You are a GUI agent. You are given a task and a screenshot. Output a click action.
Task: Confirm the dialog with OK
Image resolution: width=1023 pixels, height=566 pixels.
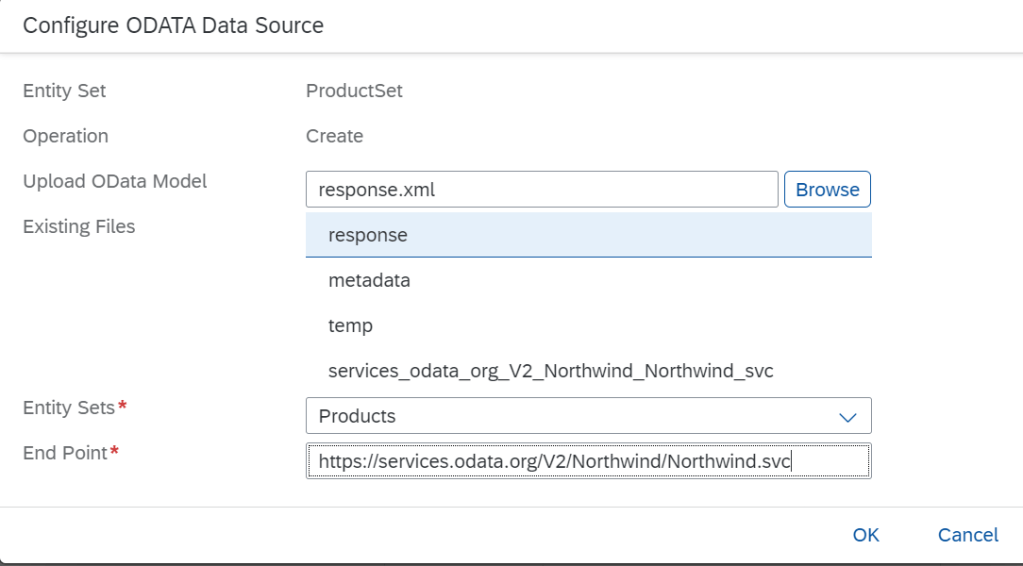[x=865, y=535]
